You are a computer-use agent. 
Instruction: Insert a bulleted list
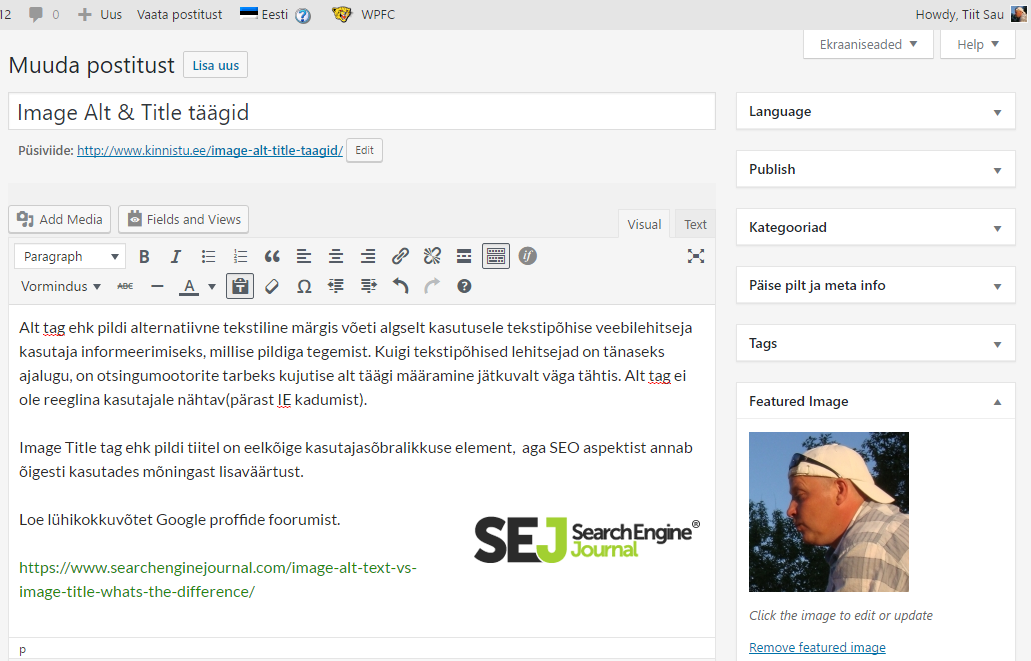point(208,257)
